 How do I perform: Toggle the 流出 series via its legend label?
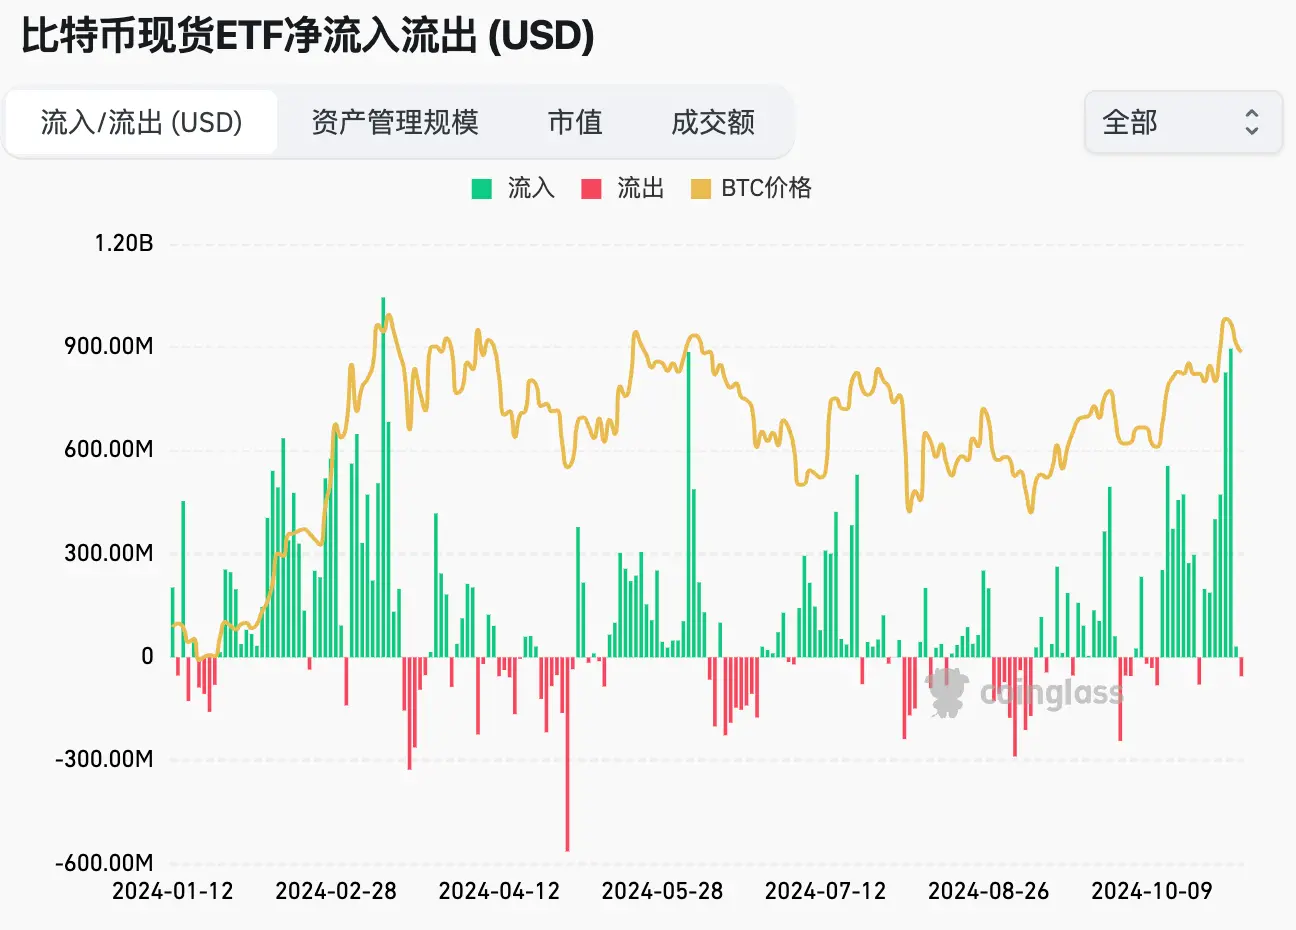coord(640,188)
